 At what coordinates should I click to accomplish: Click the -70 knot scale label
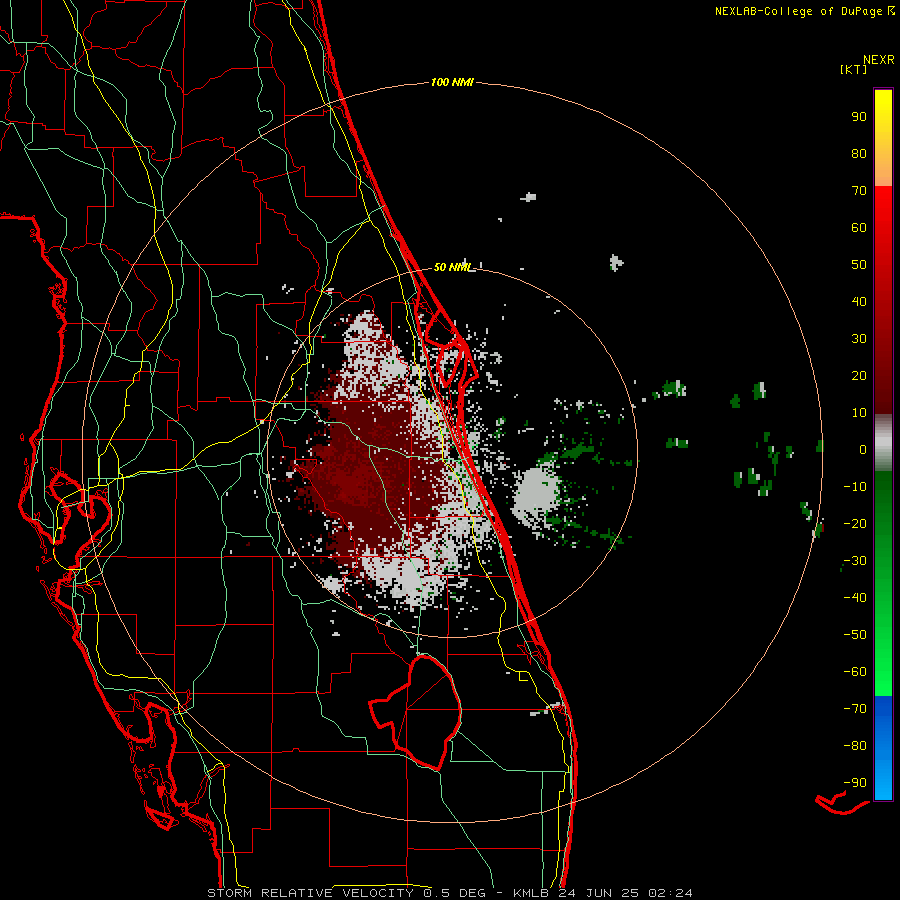point(855,708)
